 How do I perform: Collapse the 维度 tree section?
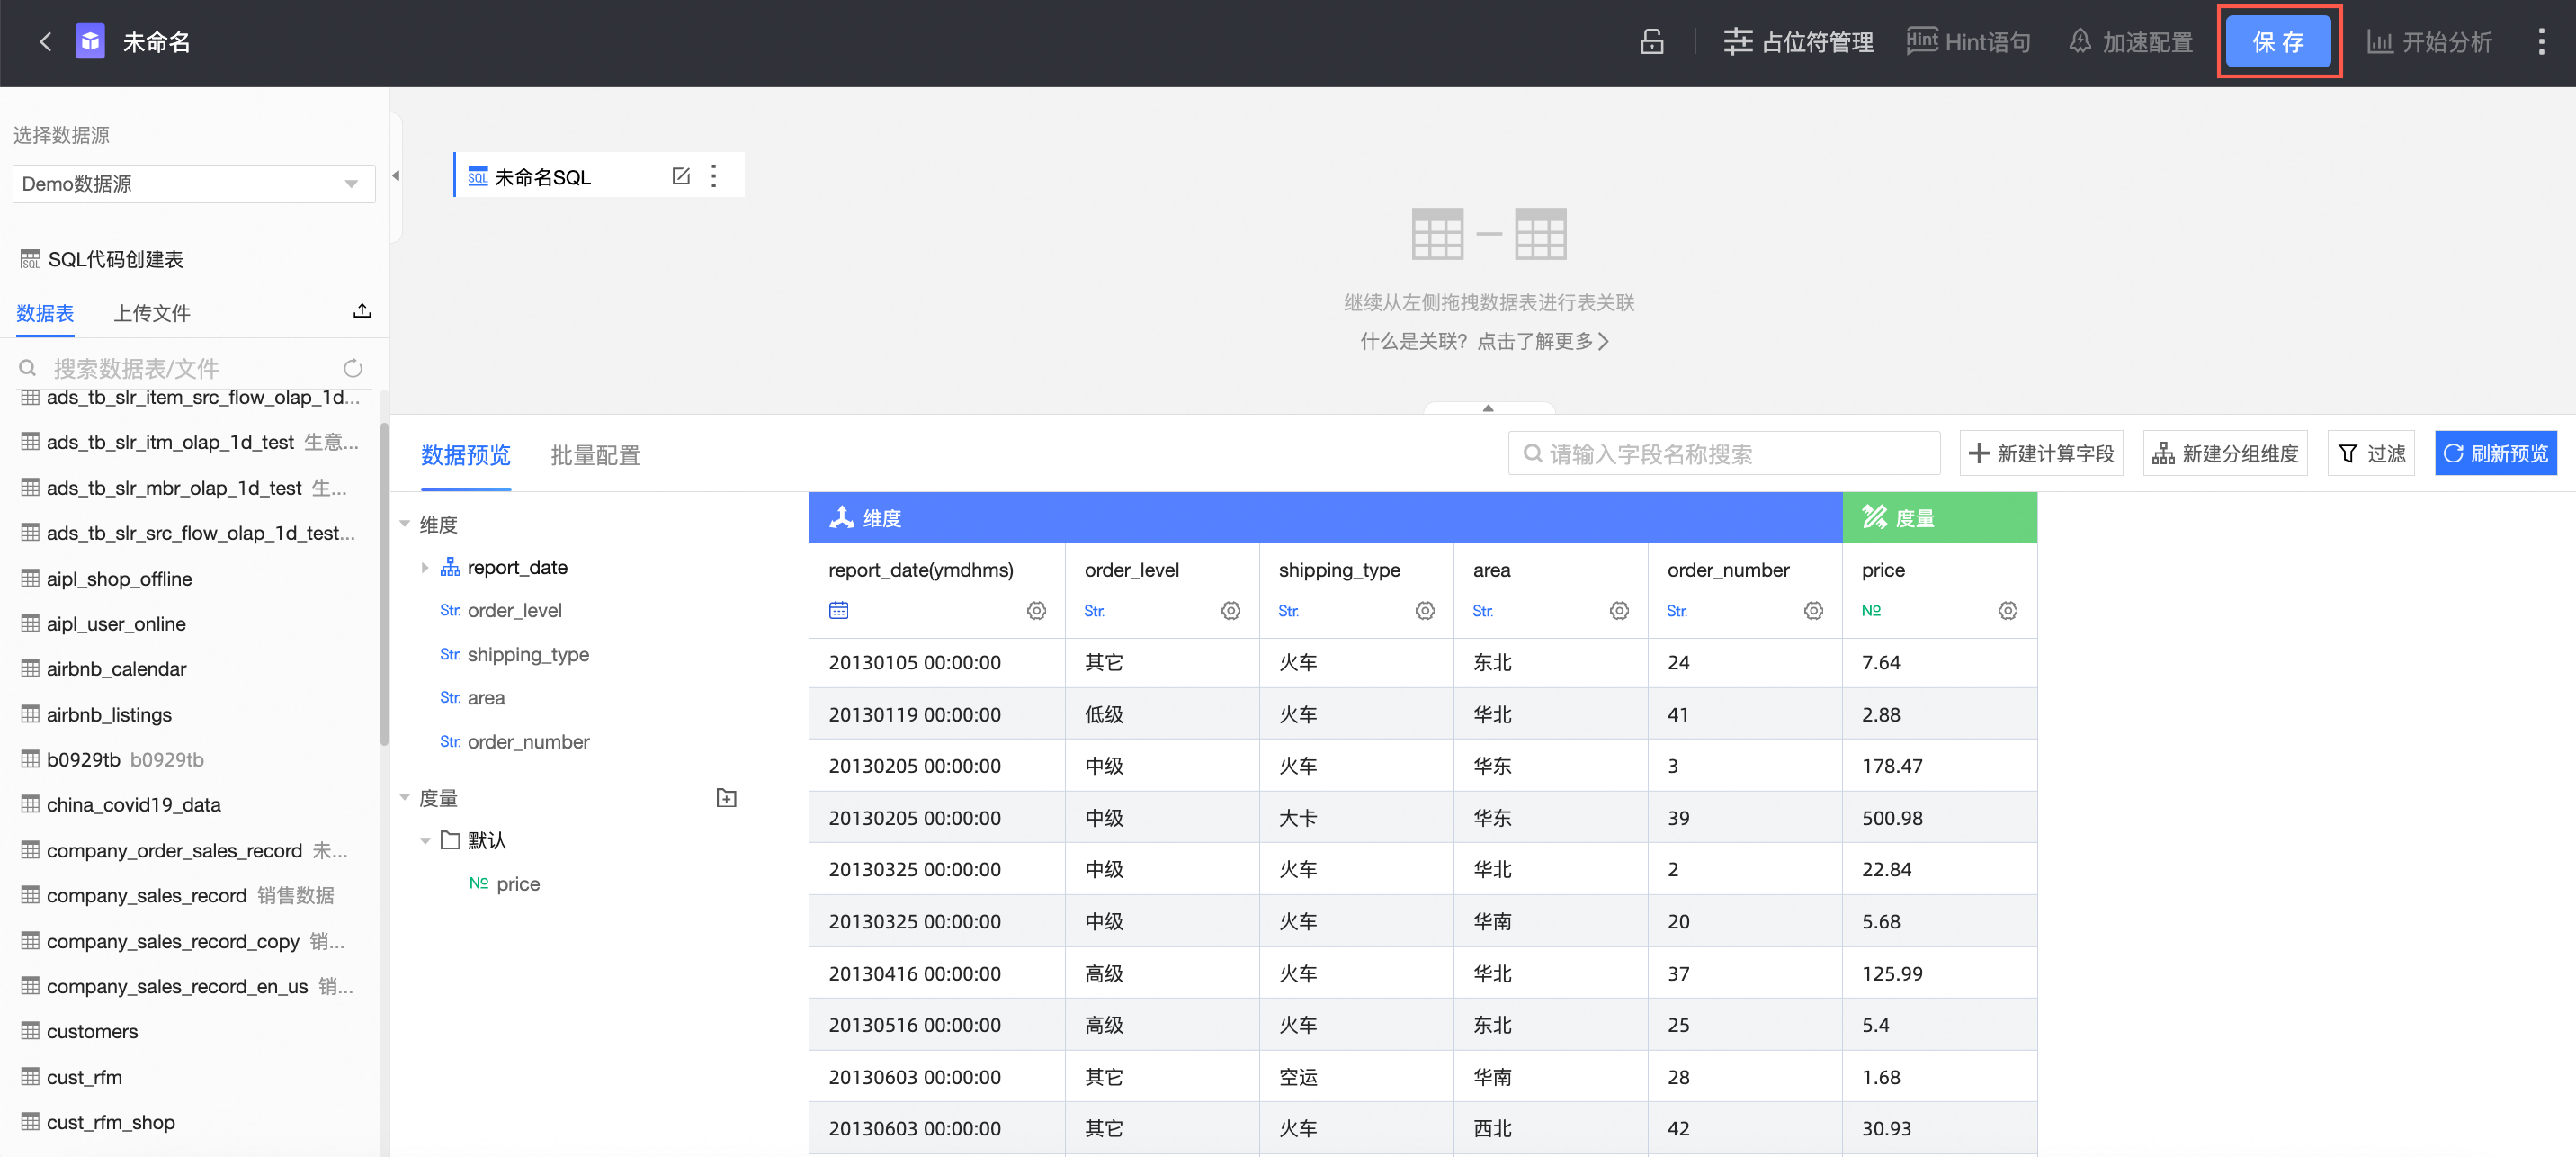[x=405, y=523]
